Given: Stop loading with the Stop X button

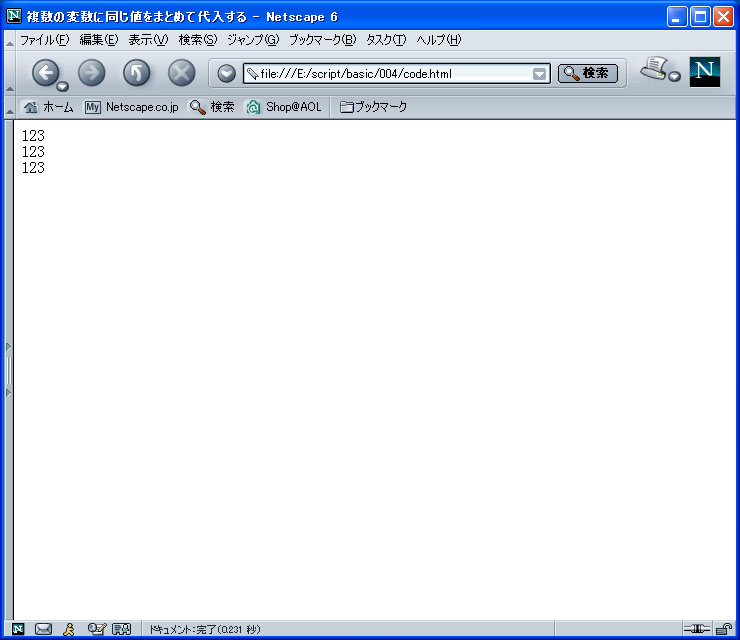Looking at the screenshot, I should (x=182, y=73).
